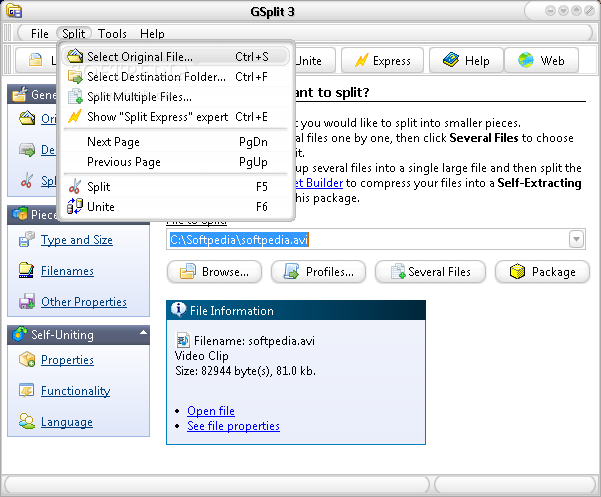Click the destination folder menu icon

pos(75,77)
